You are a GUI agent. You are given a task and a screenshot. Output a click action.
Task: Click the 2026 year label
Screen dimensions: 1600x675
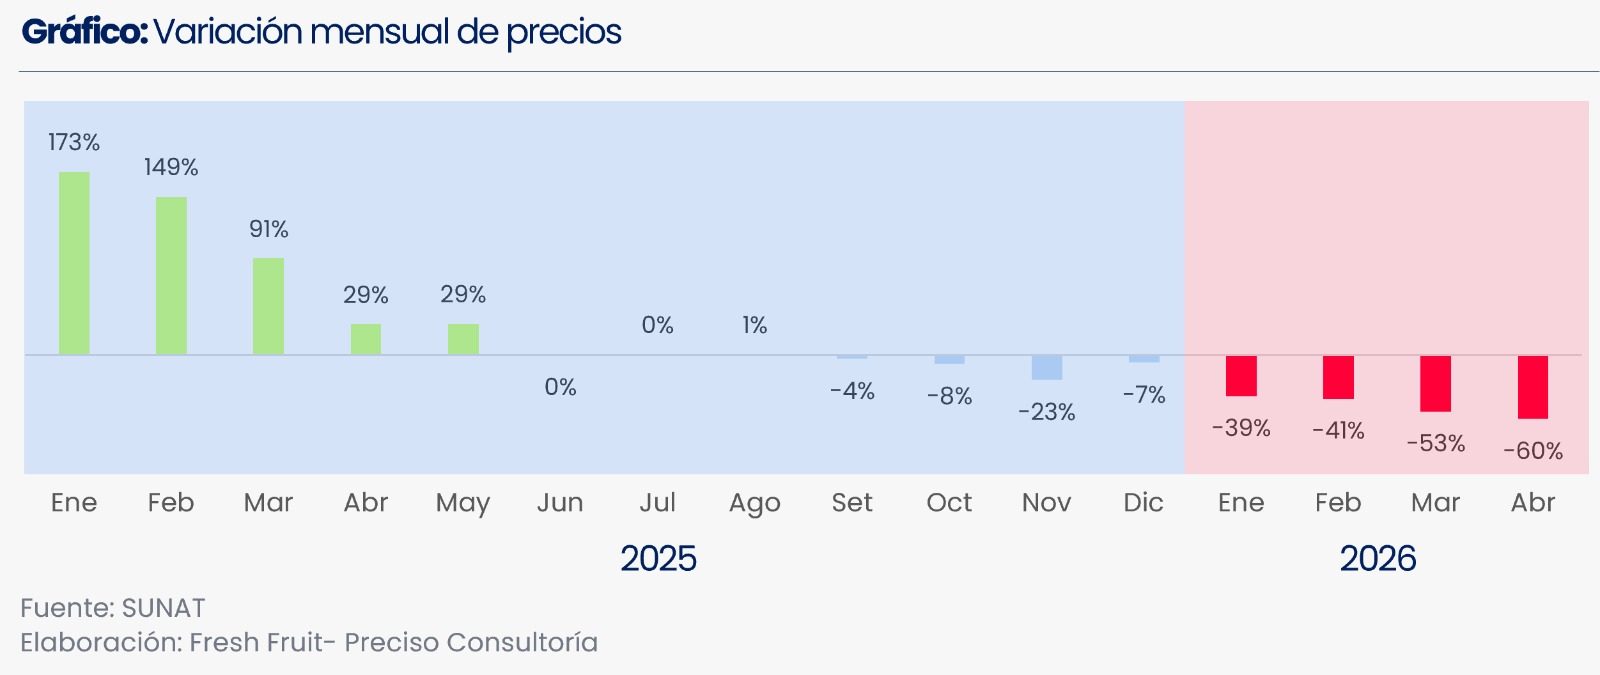coord(1378,558)
